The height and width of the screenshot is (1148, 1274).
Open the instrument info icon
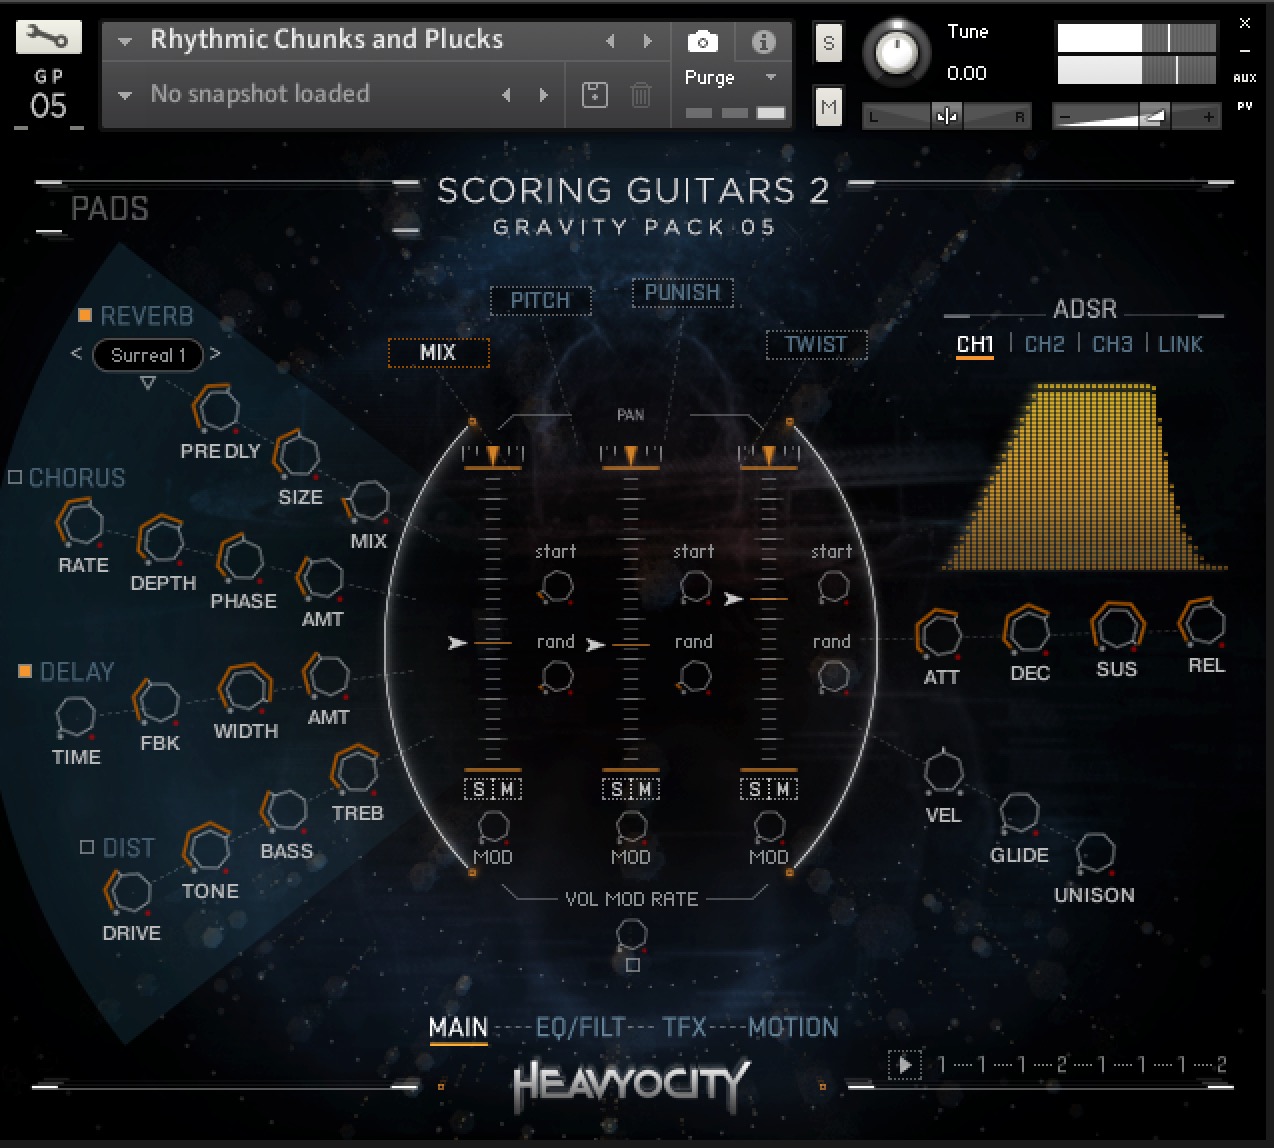(x=763, y=41)
